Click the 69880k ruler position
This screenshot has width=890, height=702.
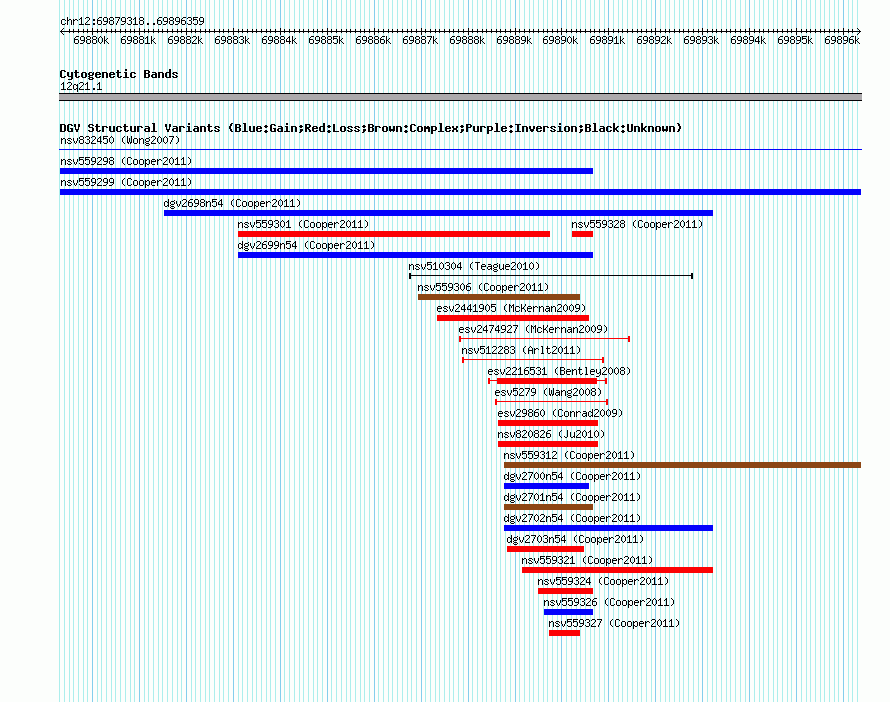pos(91,40)
